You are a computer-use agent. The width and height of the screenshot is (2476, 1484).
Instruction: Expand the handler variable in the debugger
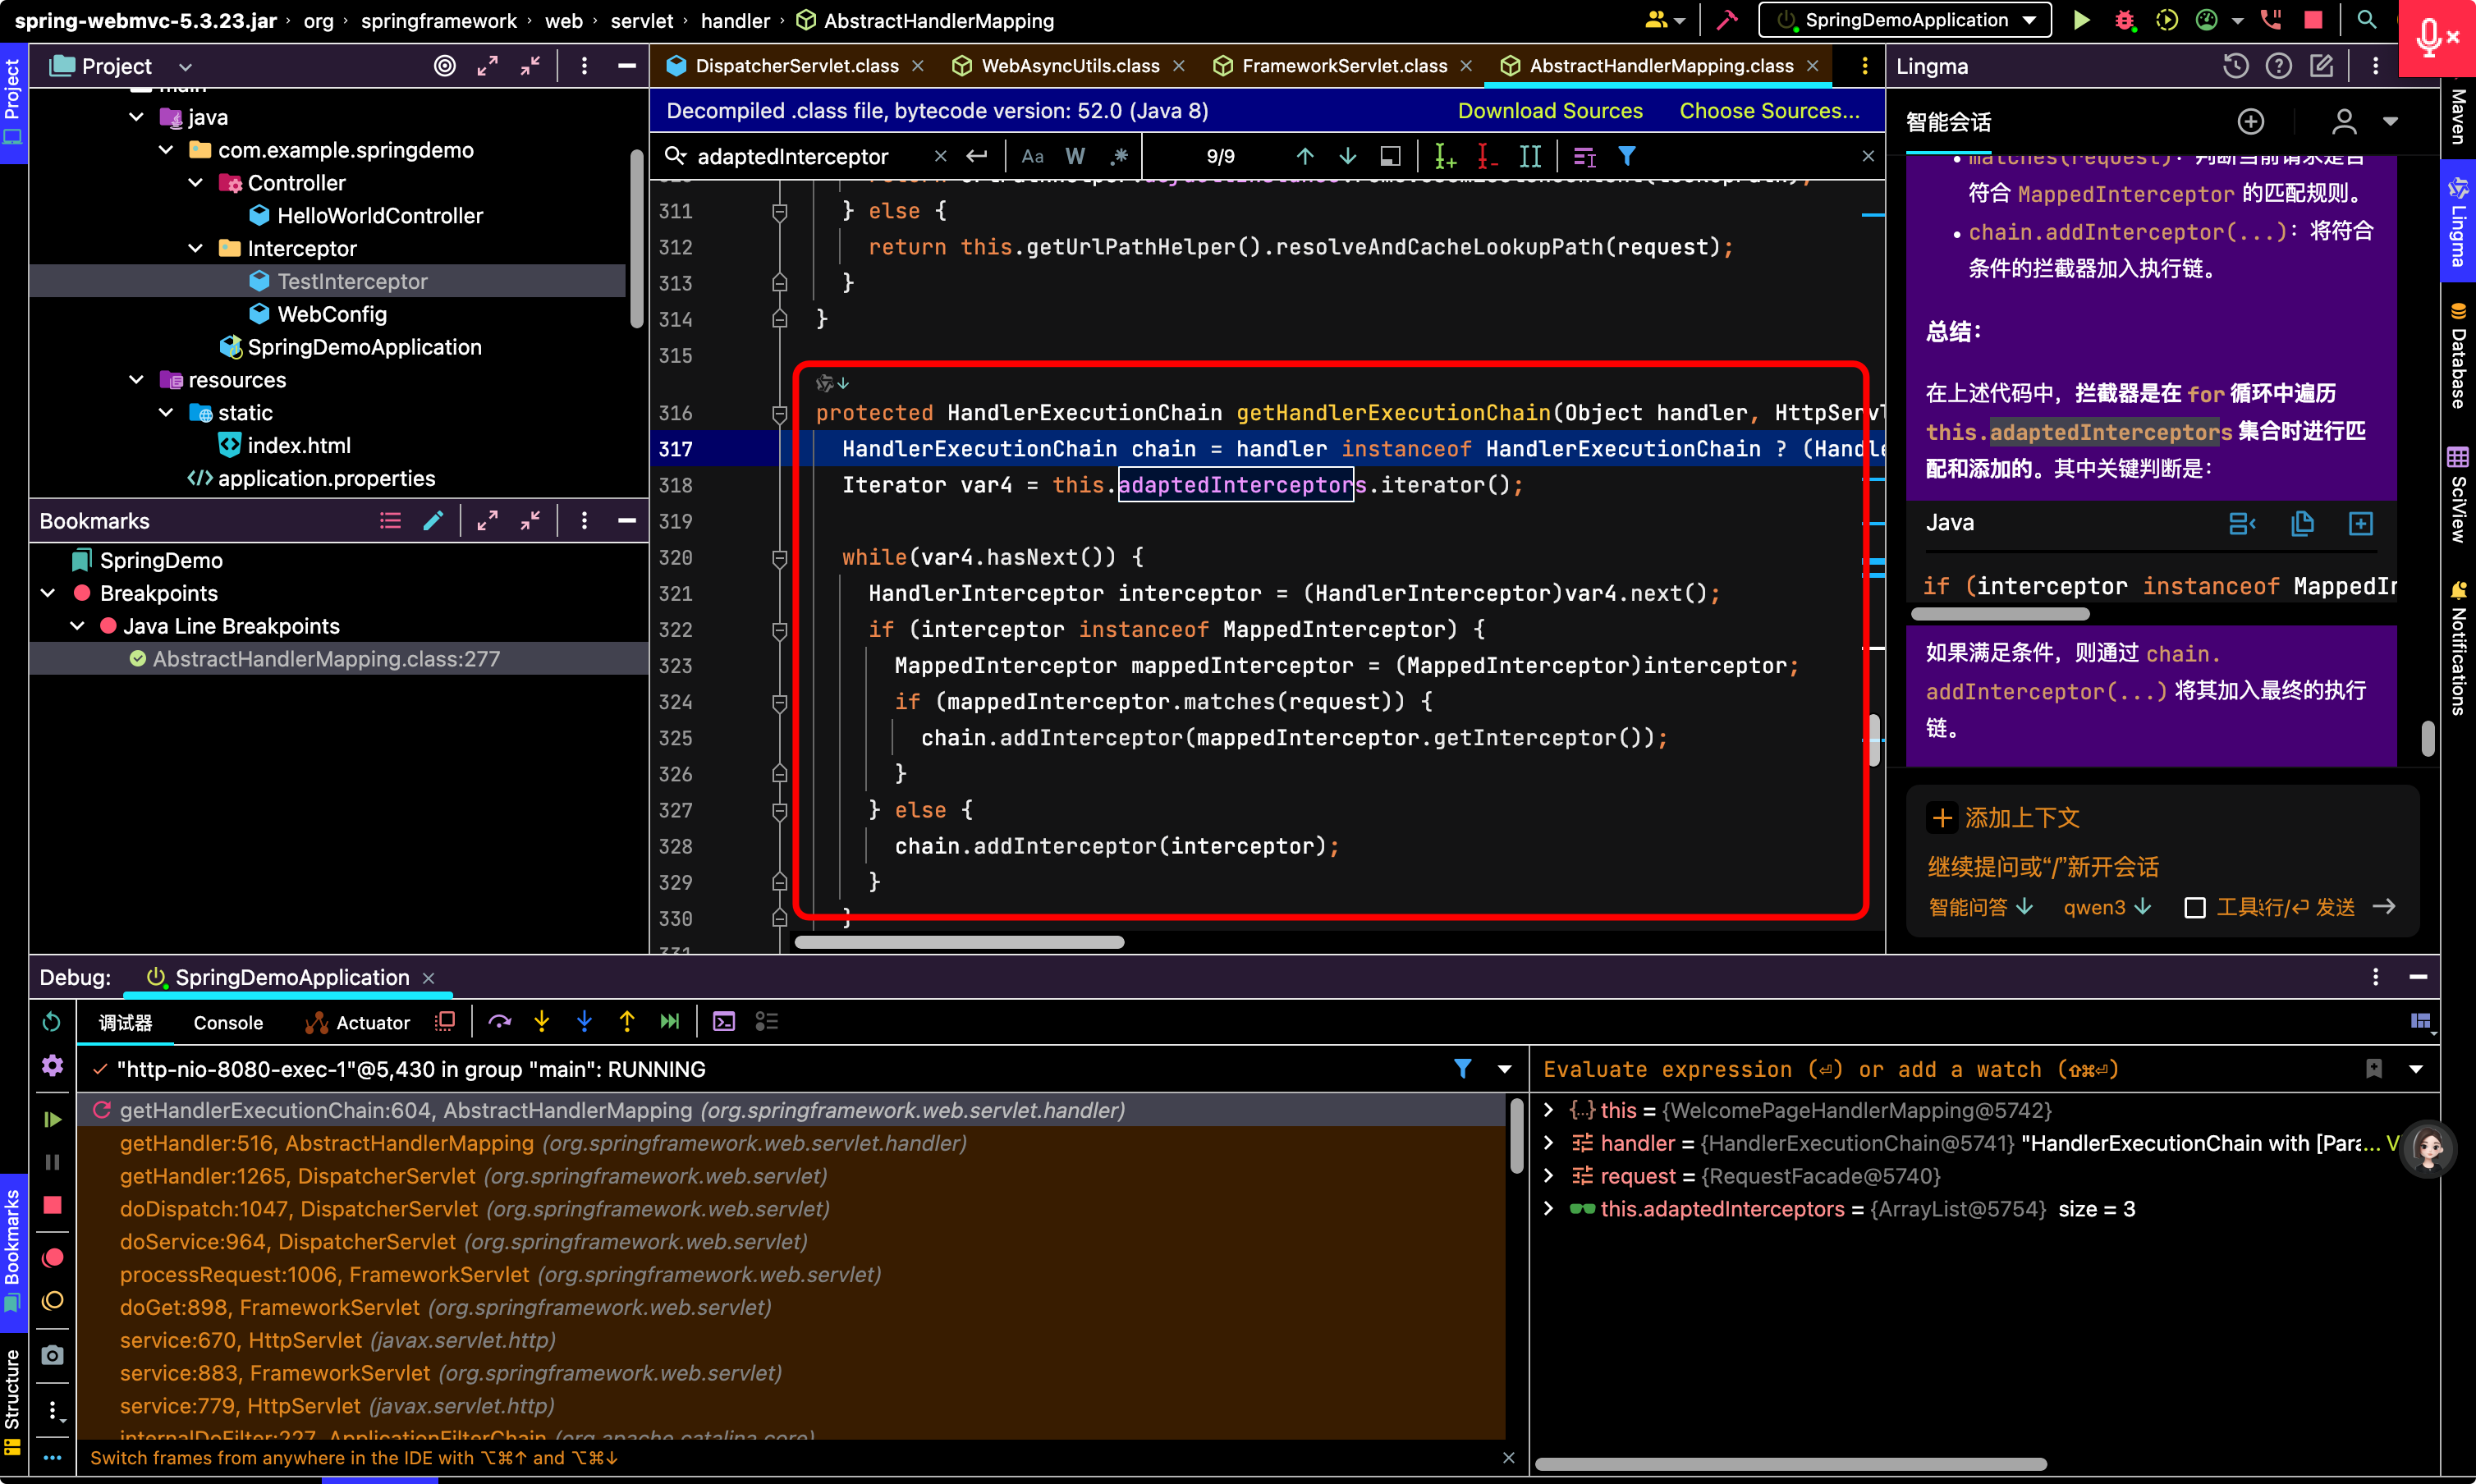1549,1143
